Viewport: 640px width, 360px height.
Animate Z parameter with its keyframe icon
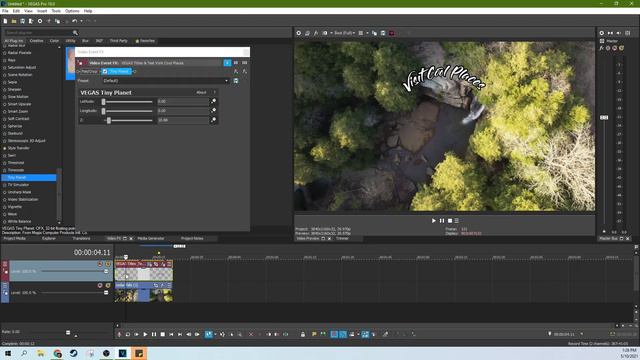(213, 120)
